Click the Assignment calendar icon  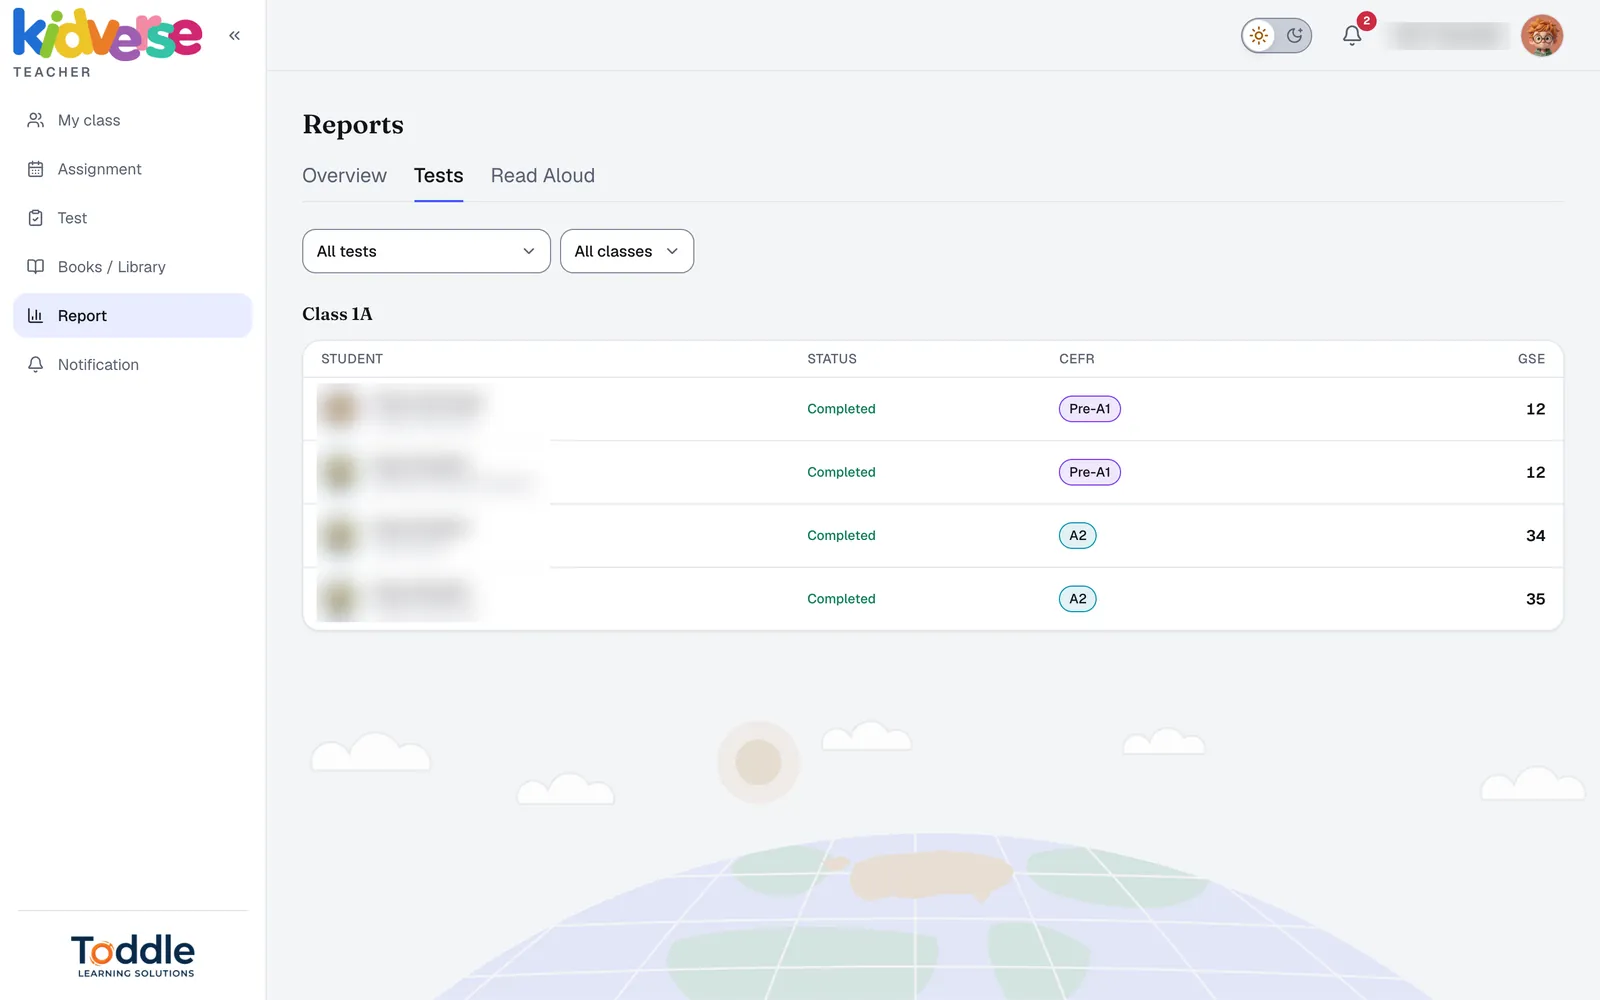tap(36, 169)
